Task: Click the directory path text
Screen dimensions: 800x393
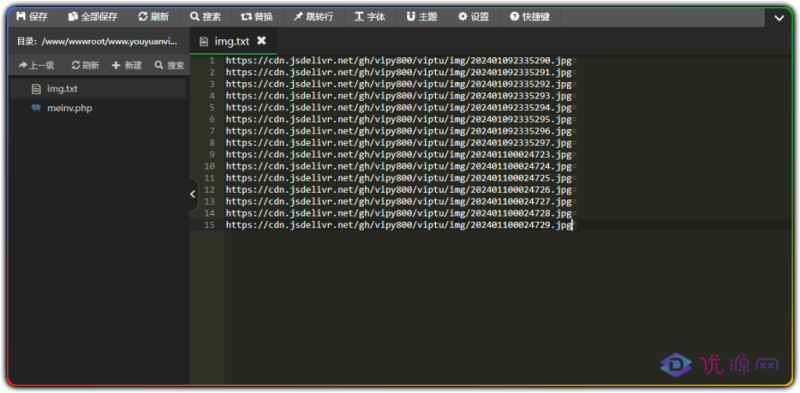Action: pyautogui.click(x=97, y=41)
